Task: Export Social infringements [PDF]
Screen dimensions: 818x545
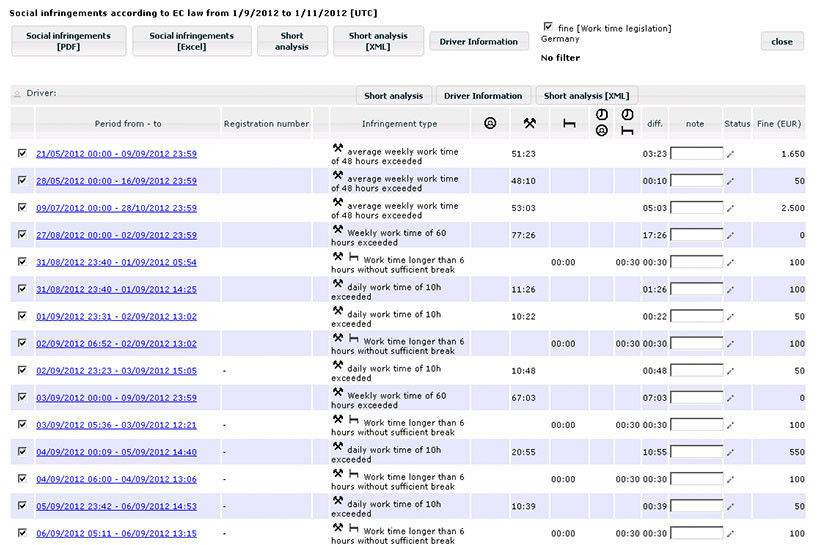Action: coord(68,41)
